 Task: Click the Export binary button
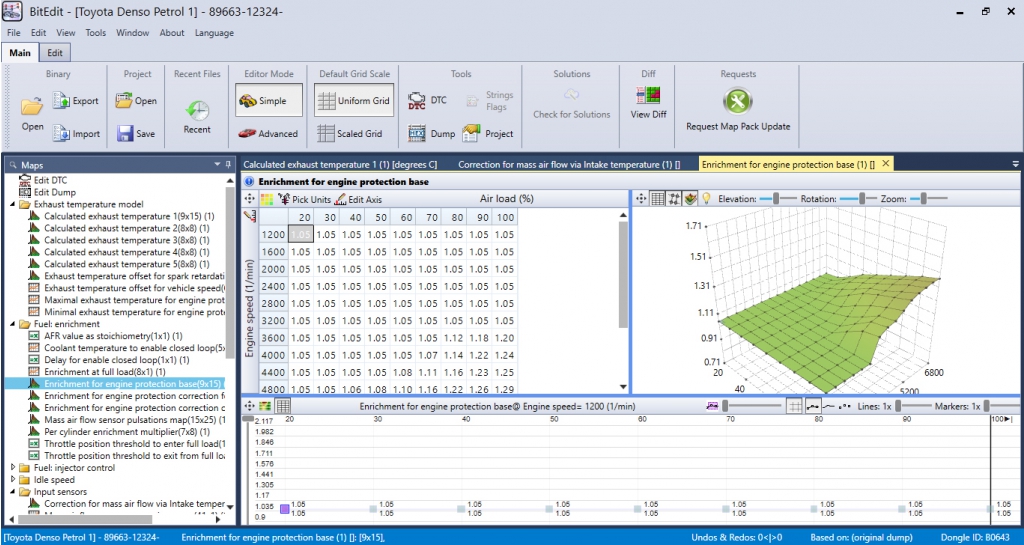[76, 101]
